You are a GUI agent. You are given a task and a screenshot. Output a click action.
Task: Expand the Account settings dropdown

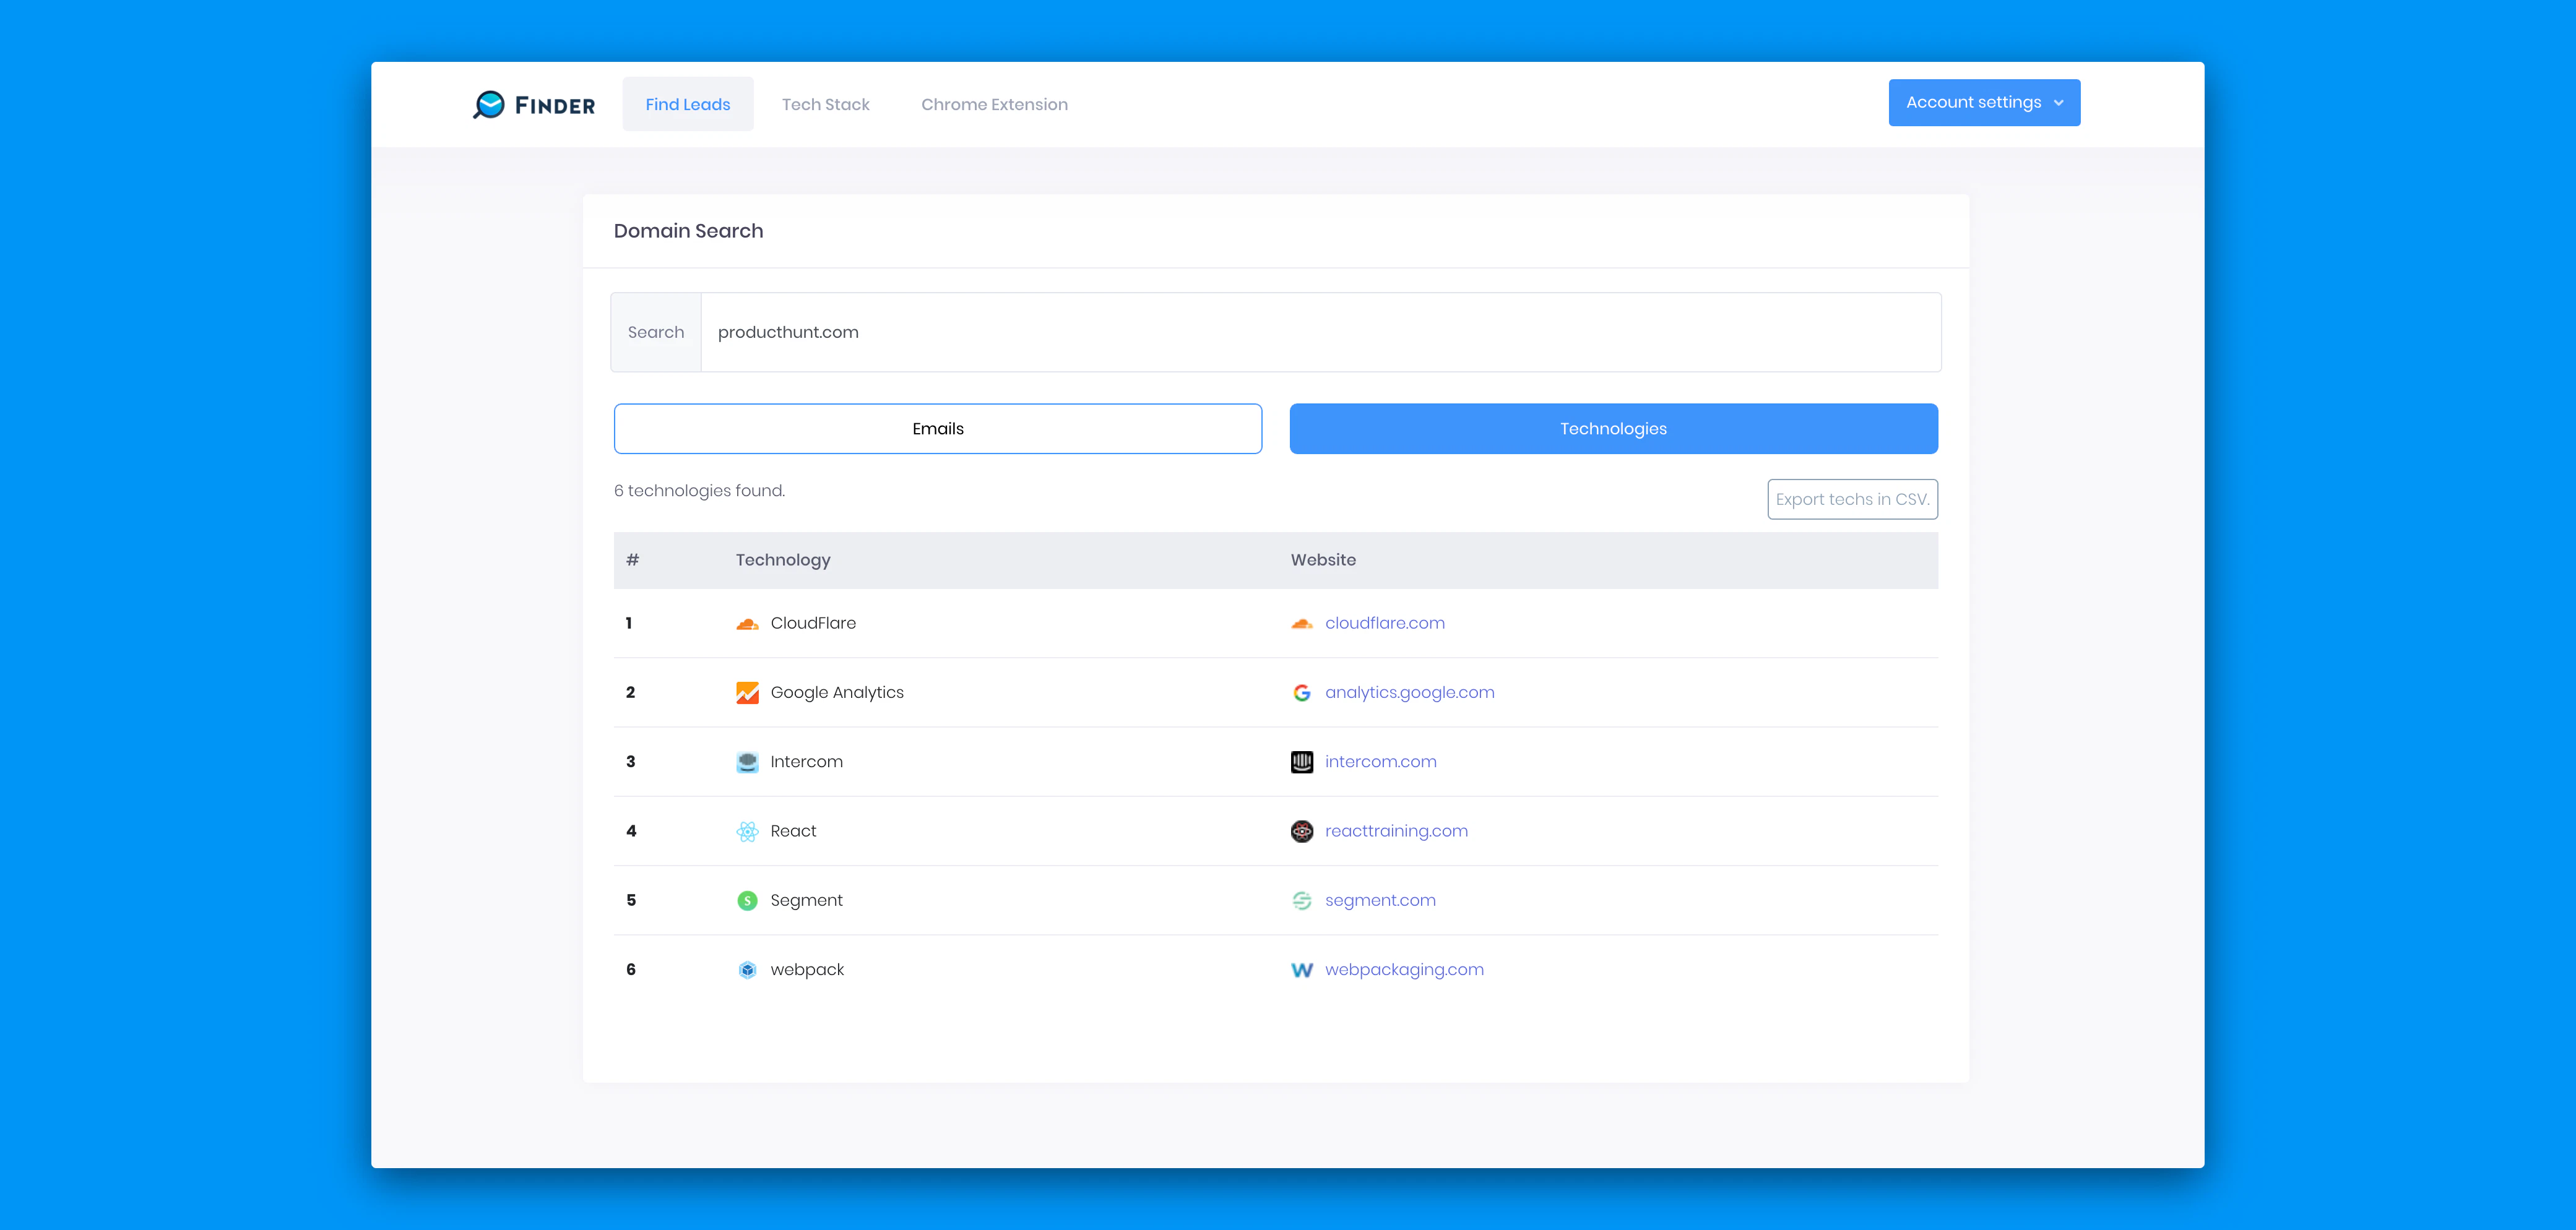tap(1984, 103)
